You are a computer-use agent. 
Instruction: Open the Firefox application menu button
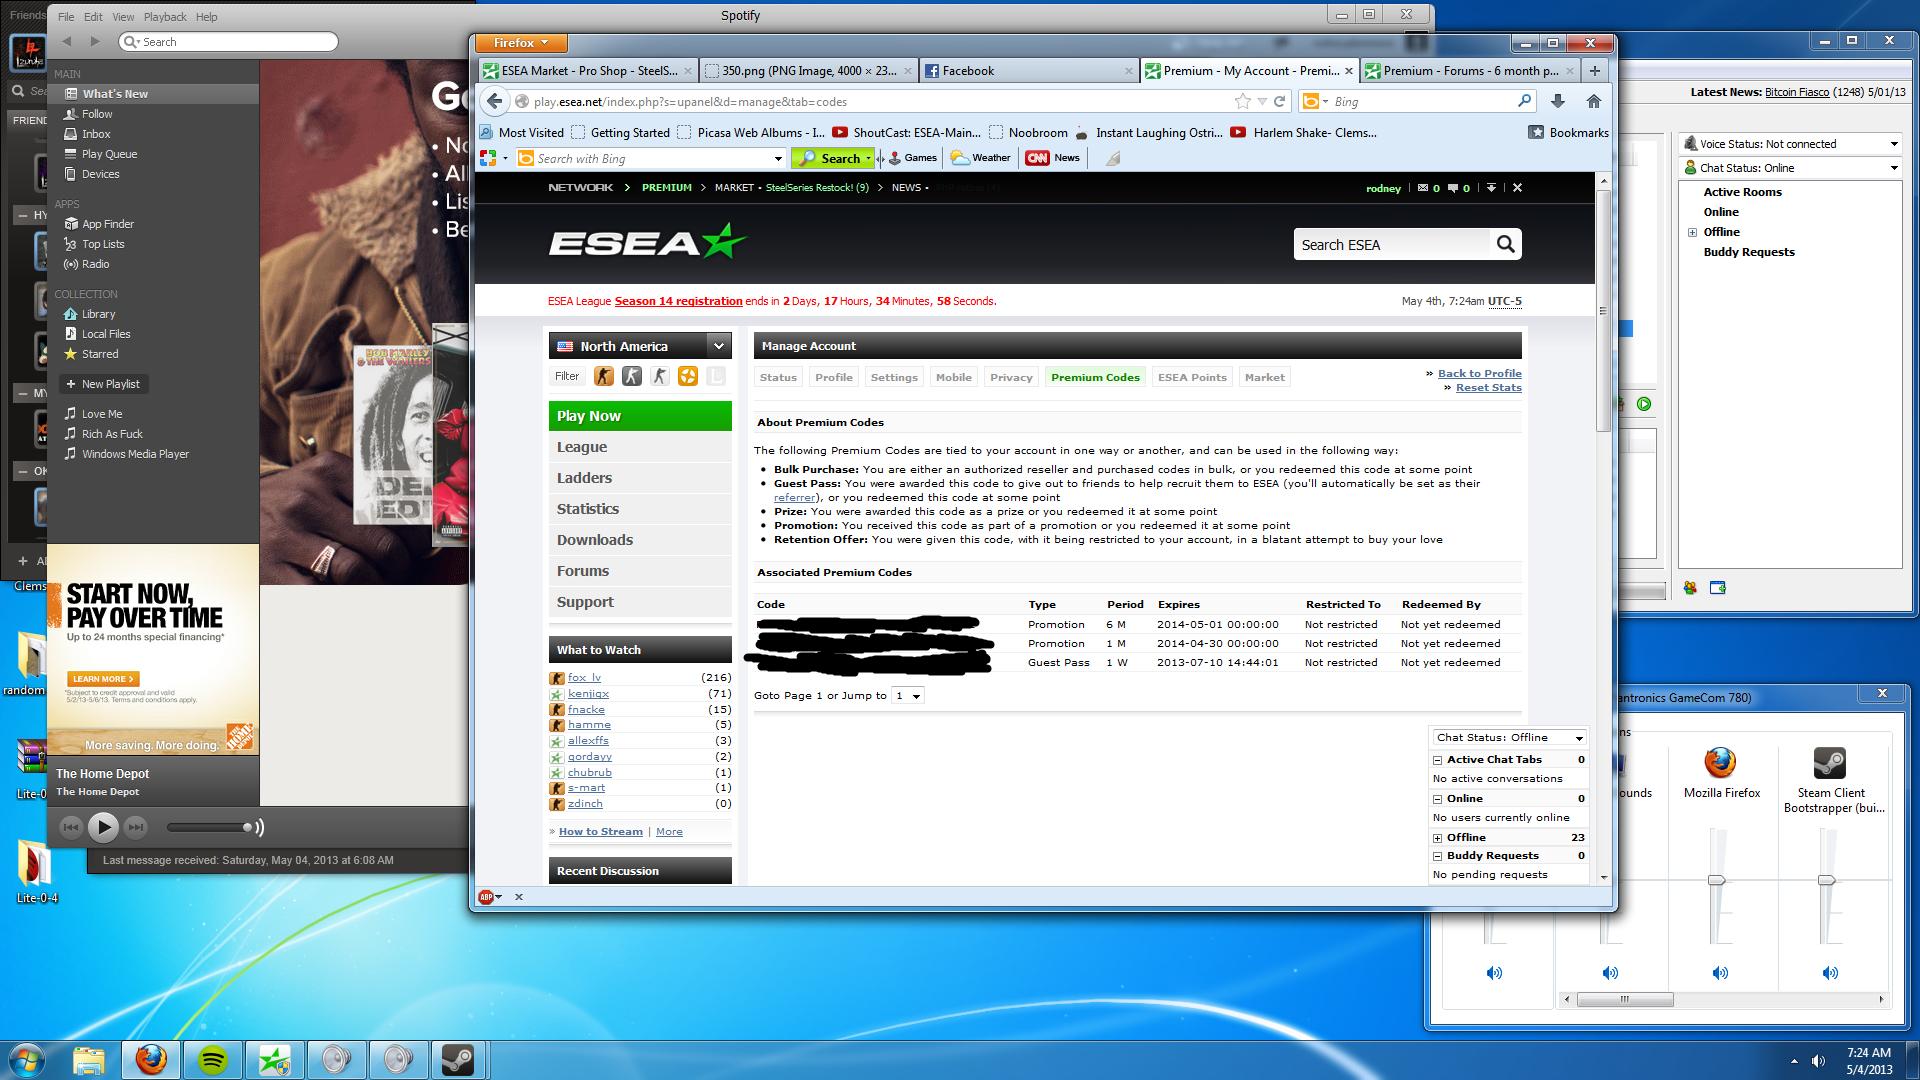[521, 43]
